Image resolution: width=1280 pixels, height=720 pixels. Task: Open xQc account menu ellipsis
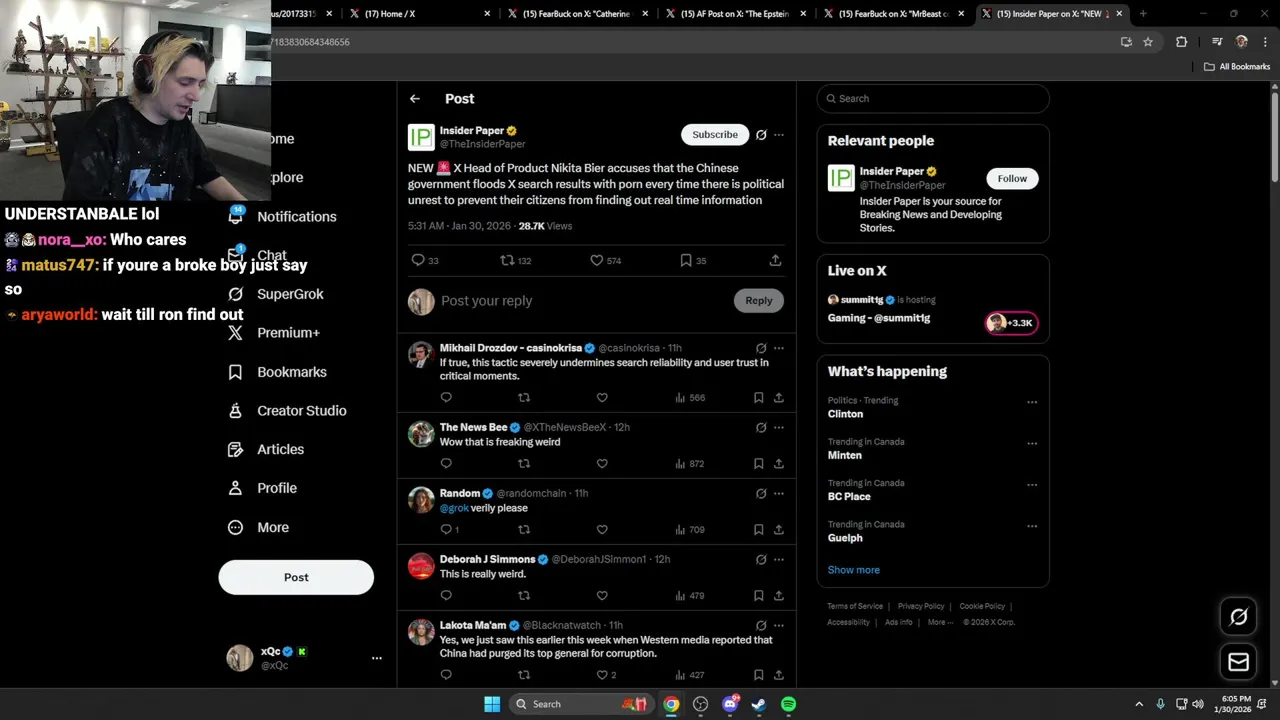click(x=377, y=658)
